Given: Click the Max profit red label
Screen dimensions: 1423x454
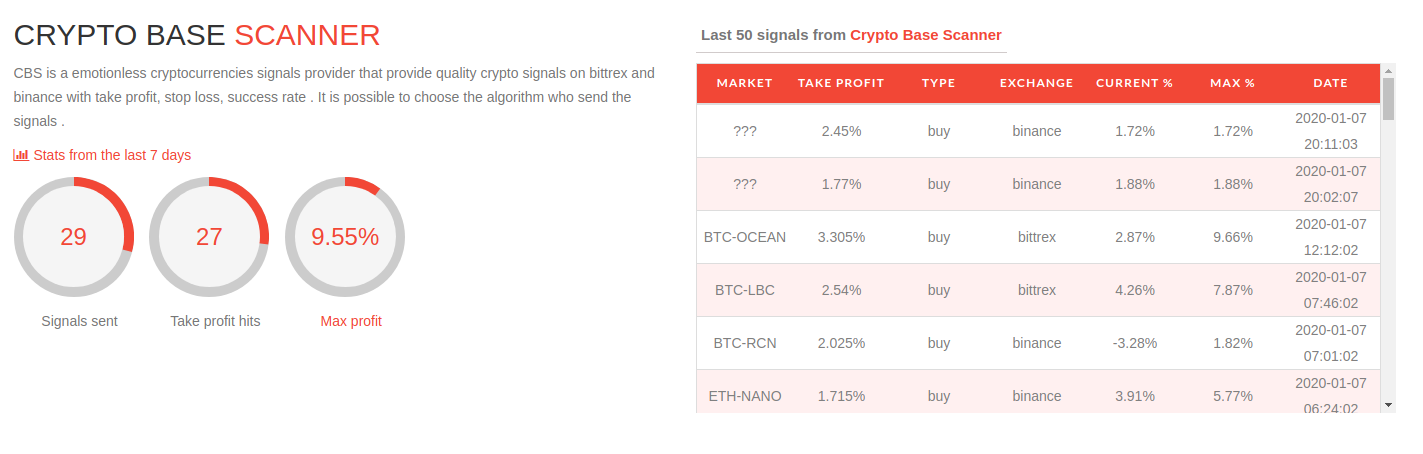Looking at the screenshot, I should coord(351,321).
